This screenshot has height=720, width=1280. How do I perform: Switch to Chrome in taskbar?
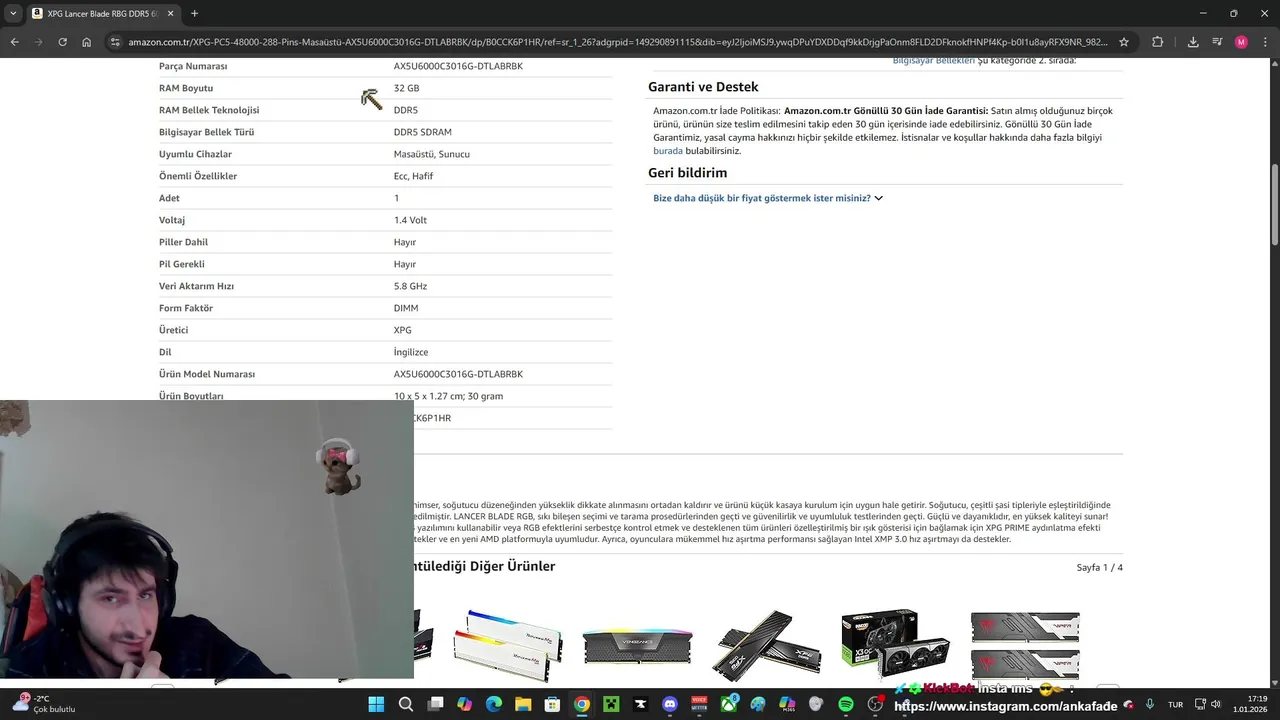click(x=581, y=704)
